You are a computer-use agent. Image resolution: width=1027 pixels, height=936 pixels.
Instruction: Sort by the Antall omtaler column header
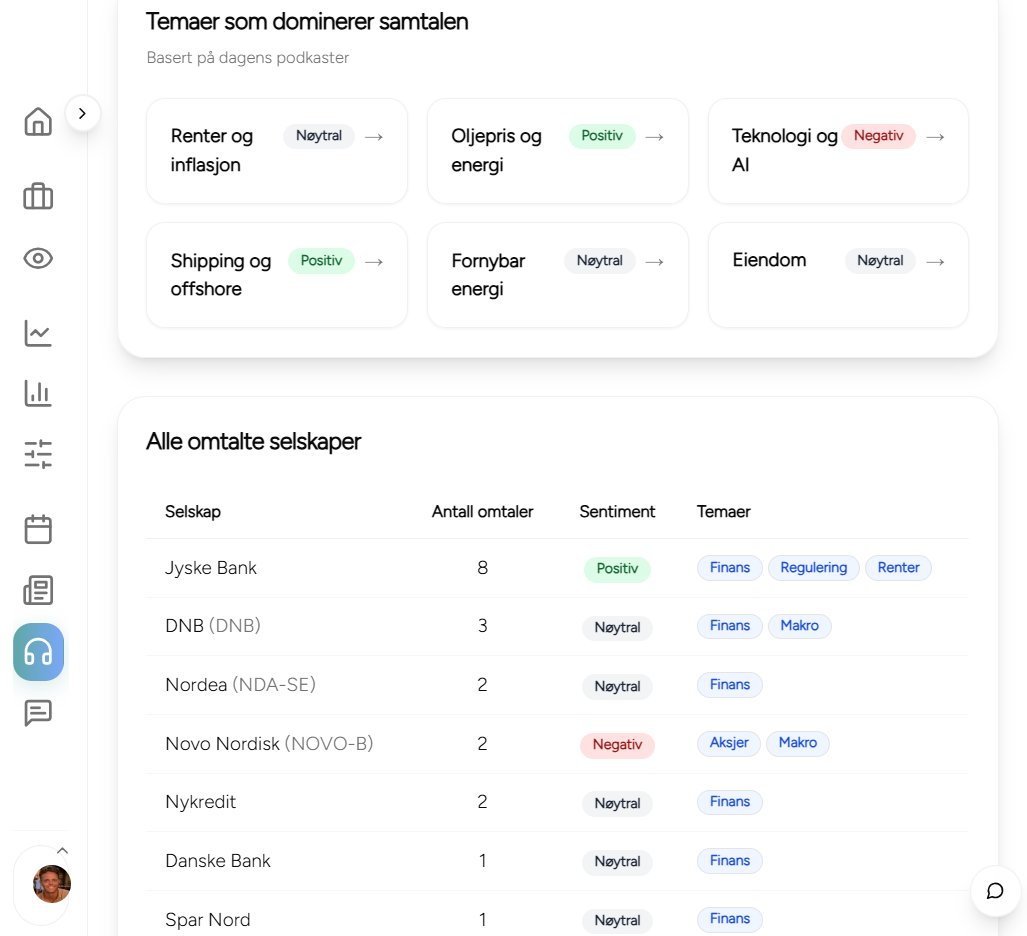[482, 512]
